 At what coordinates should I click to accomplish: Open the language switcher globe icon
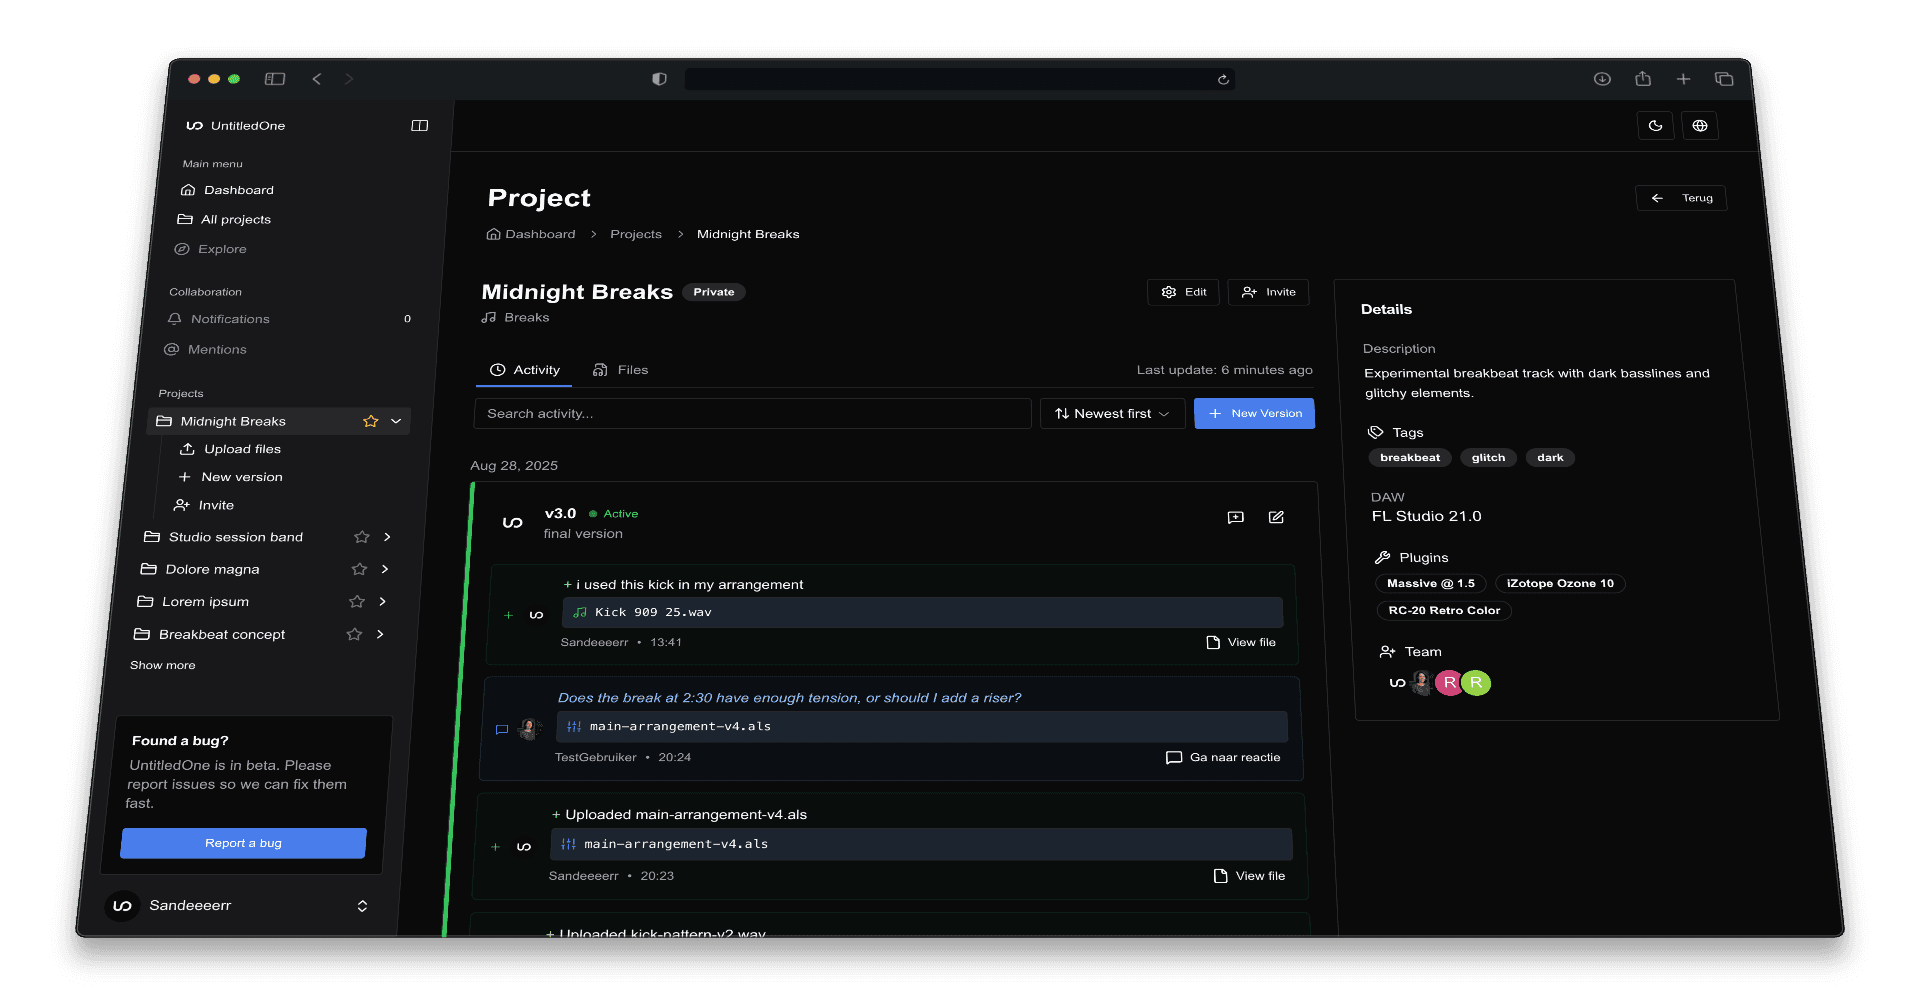[x=1699, y=125]
